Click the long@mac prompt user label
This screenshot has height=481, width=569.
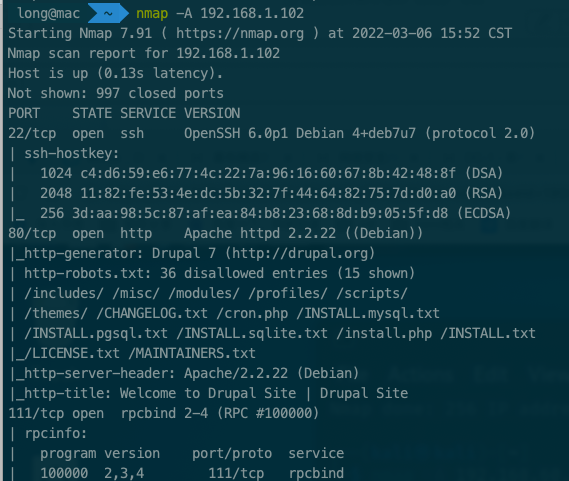tap(48, 13)
